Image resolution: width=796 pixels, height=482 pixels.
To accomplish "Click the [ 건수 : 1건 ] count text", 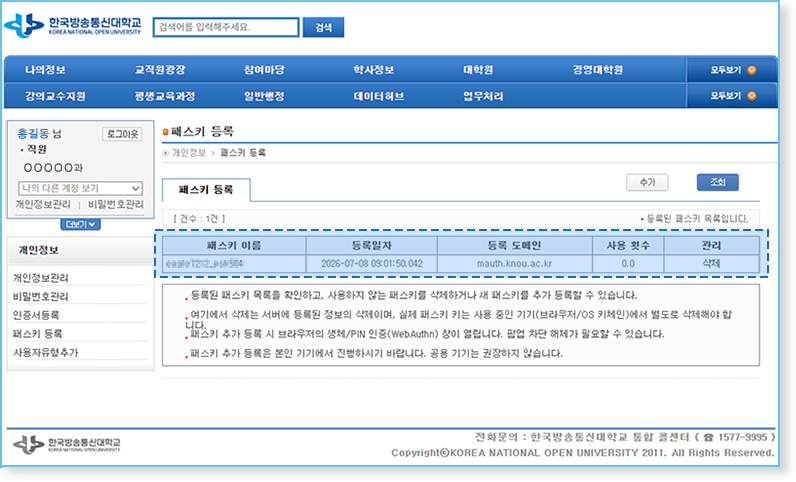I will point(199,219).
